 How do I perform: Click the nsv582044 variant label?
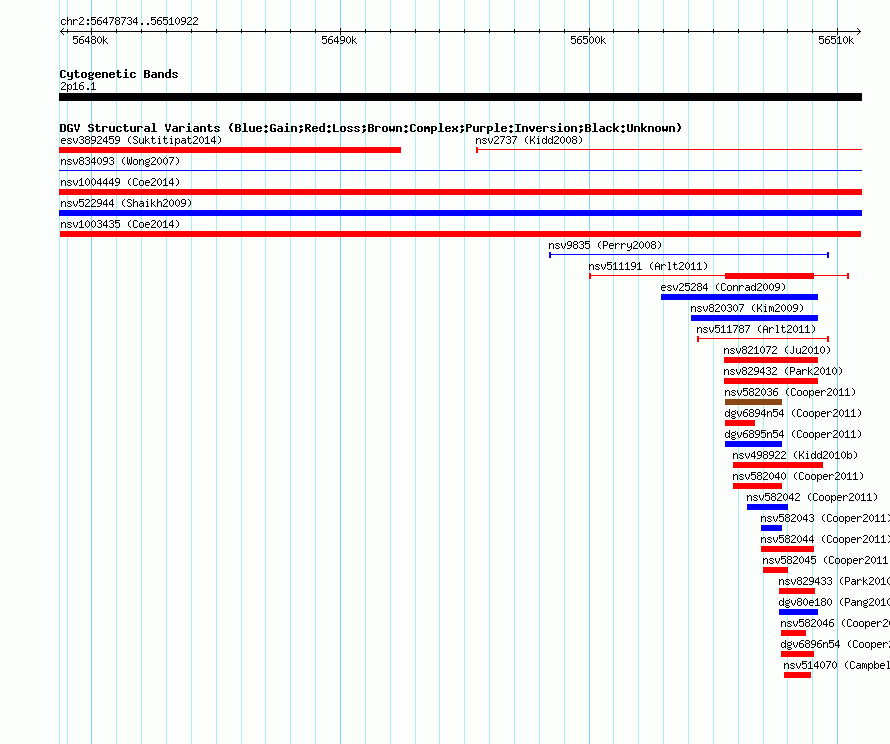point(825,539)
